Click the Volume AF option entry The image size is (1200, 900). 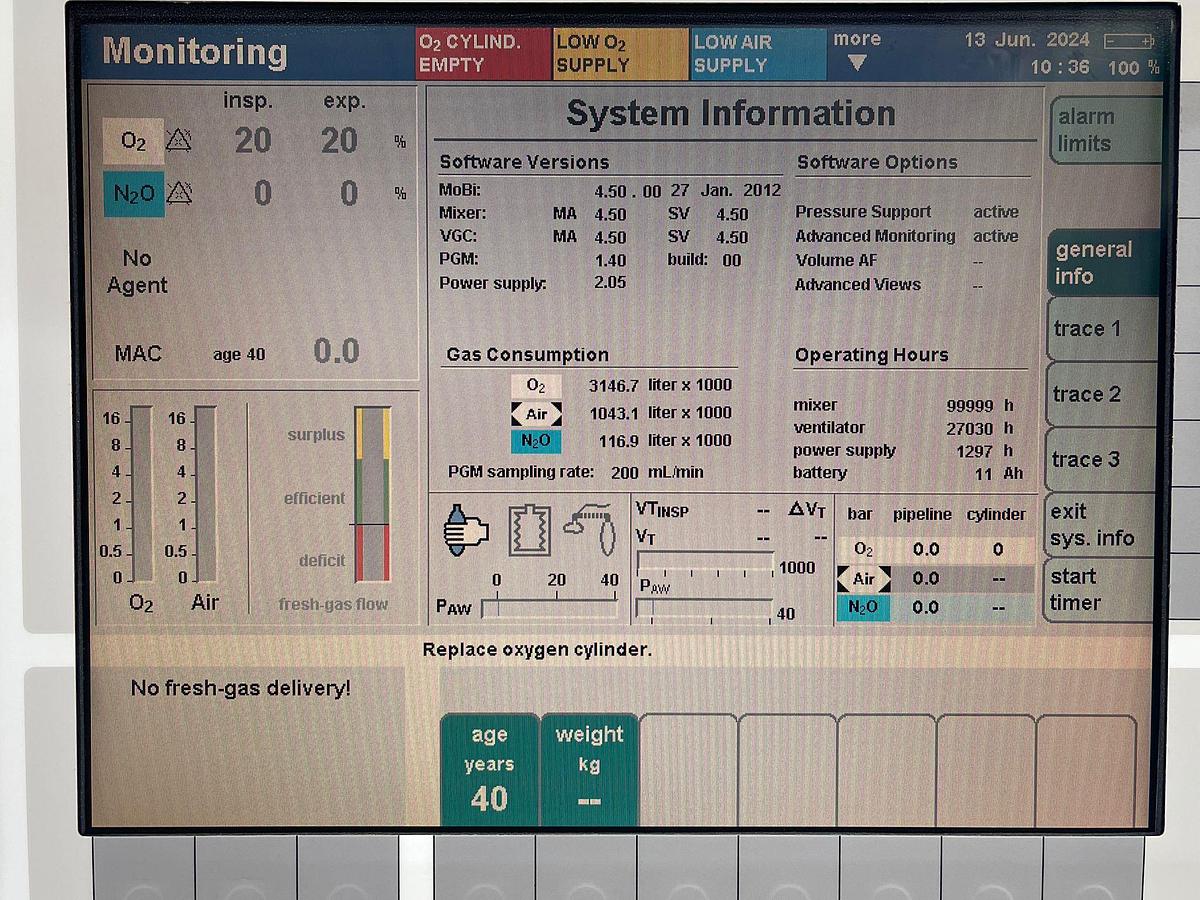point(889,260)
